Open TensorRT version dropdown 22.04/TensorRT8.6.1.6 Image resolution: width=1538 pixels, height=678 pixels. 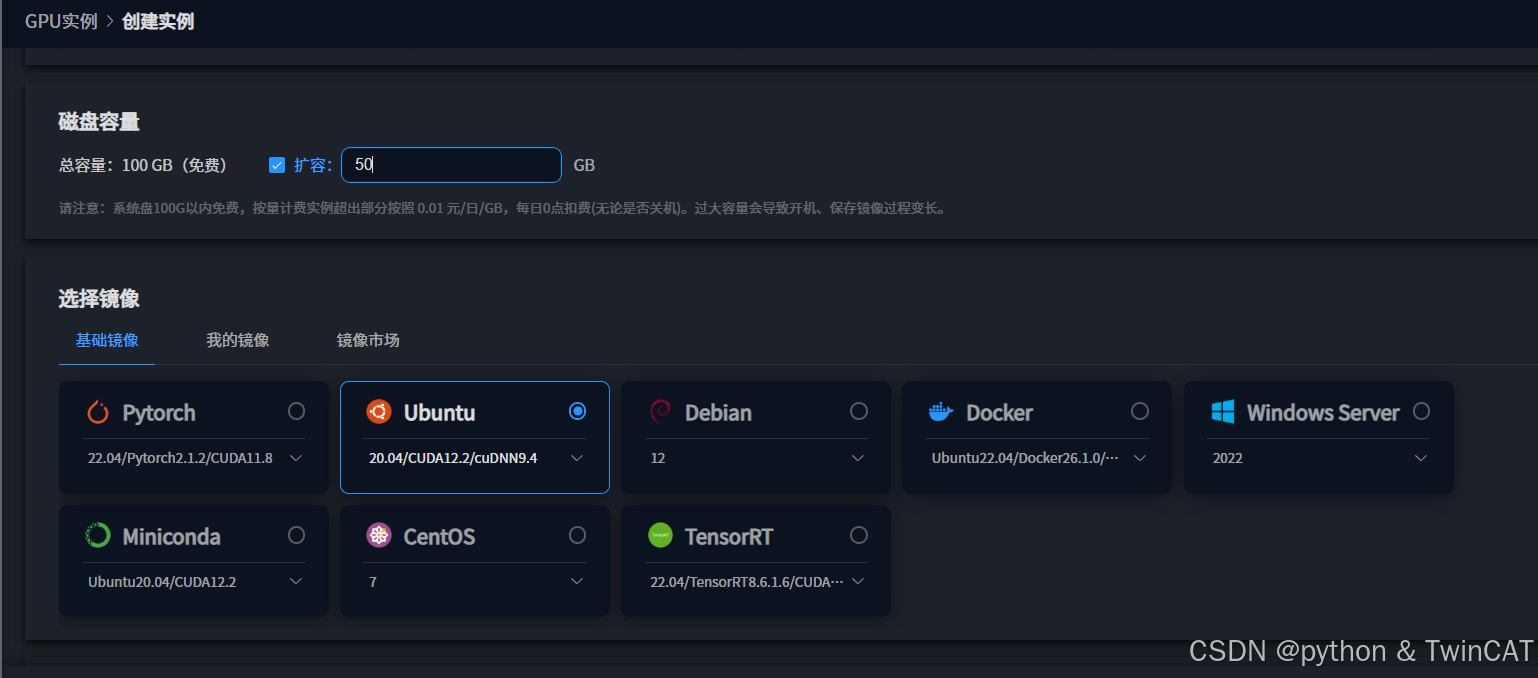756,582
